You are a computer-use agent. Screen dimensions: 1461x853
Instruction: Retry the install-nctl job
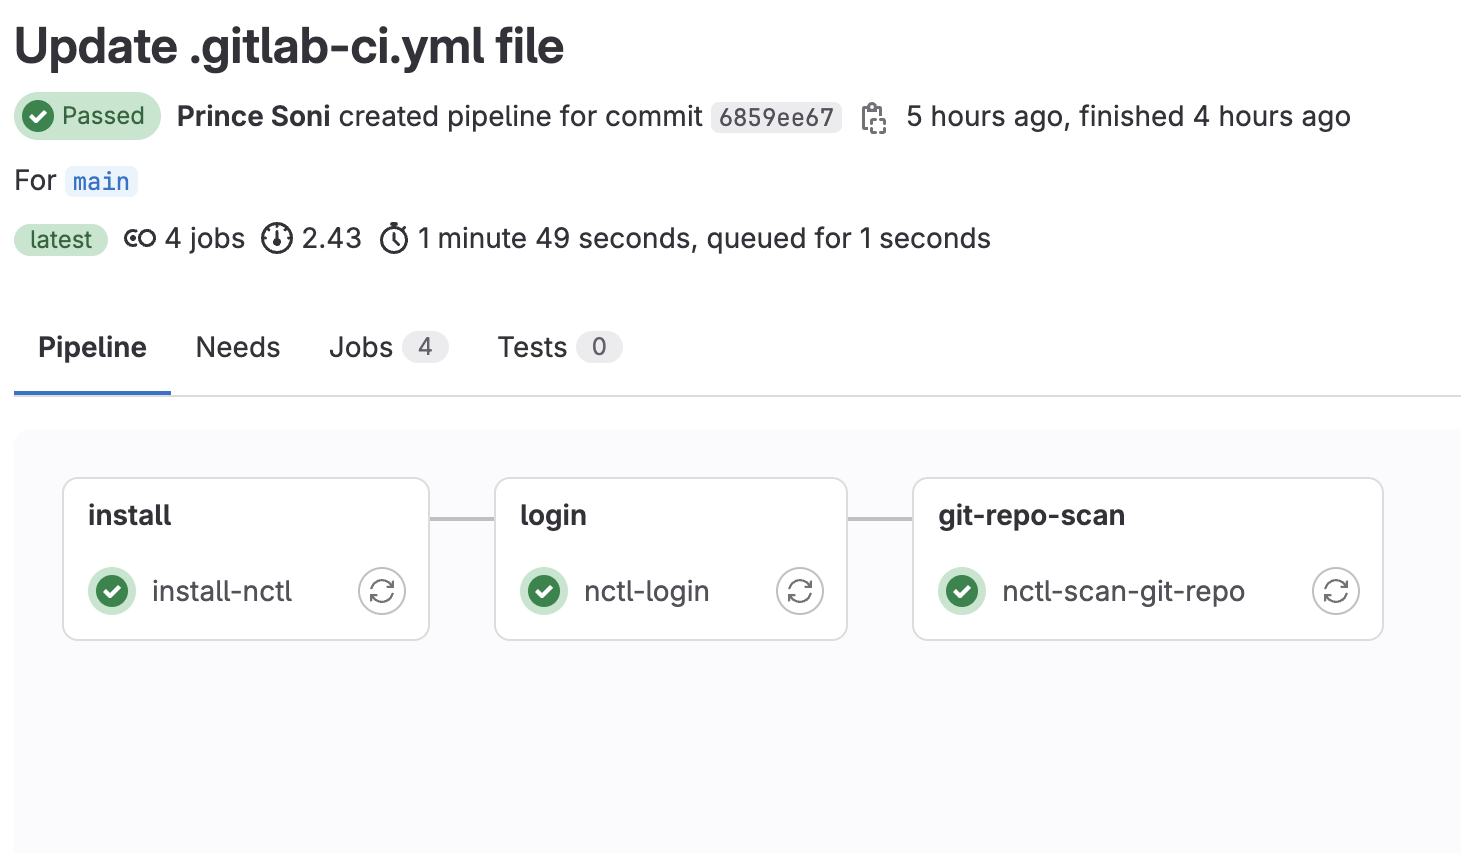(x=382, y=591)
